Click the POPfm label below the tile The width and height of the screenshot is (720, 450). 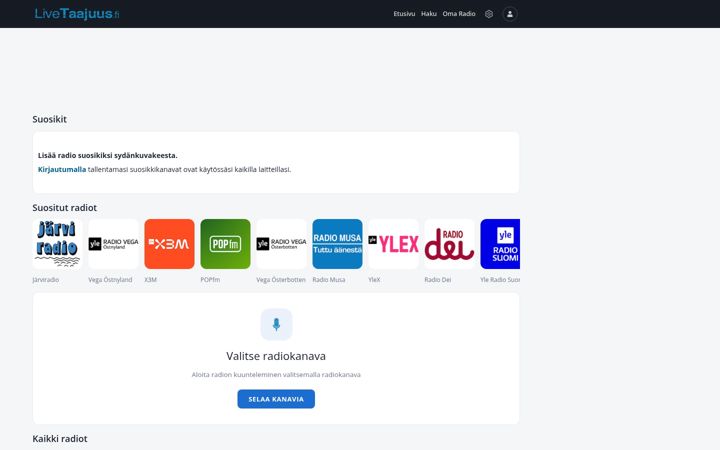210,280
